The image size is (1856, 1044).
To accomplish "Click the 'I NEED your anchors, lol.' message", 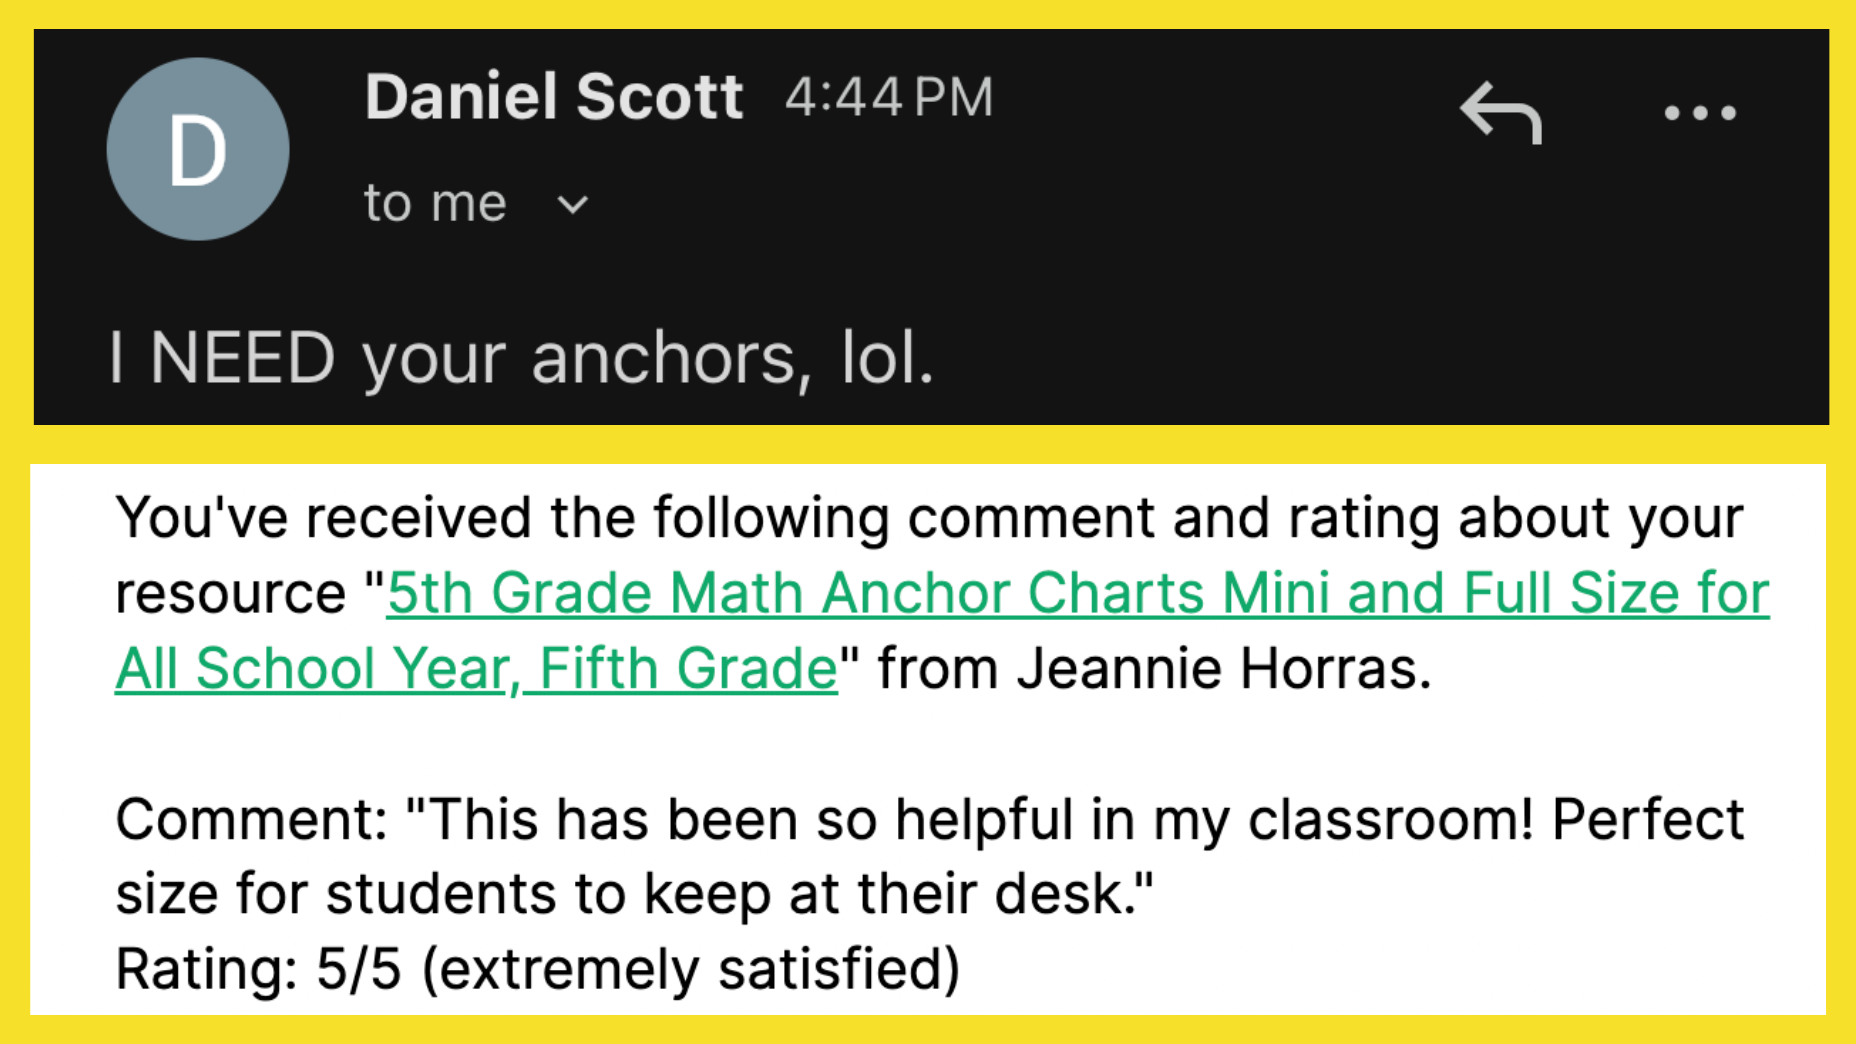I will (x=521, y=358).
